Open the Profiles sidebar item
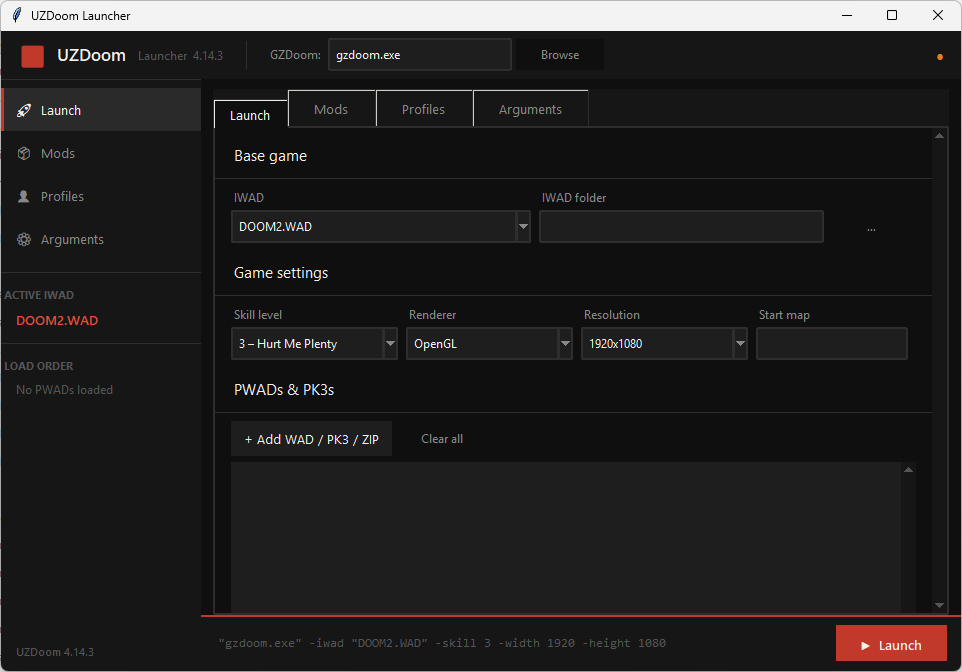 coord(102,196)
